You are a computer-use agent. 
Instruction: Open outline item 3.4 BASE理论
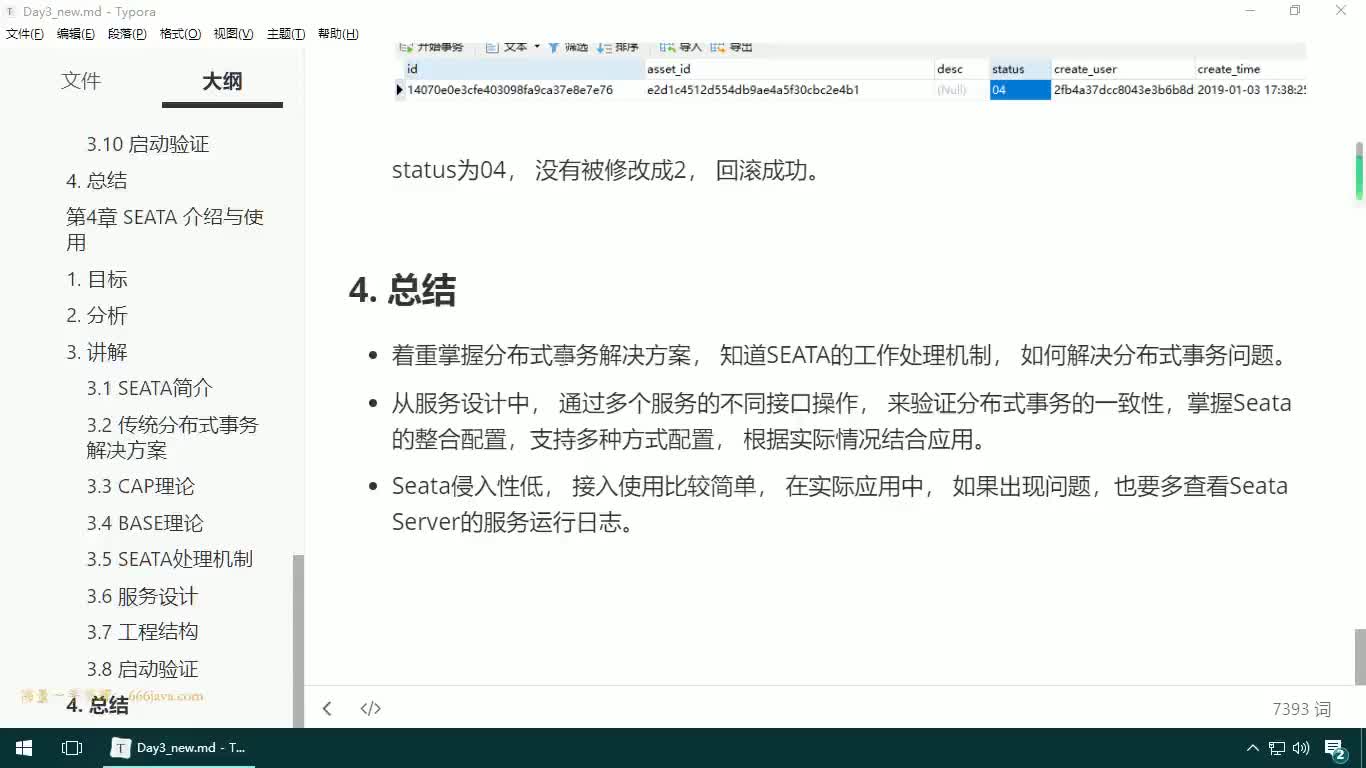pyautogui.click(x=145, y=523)
